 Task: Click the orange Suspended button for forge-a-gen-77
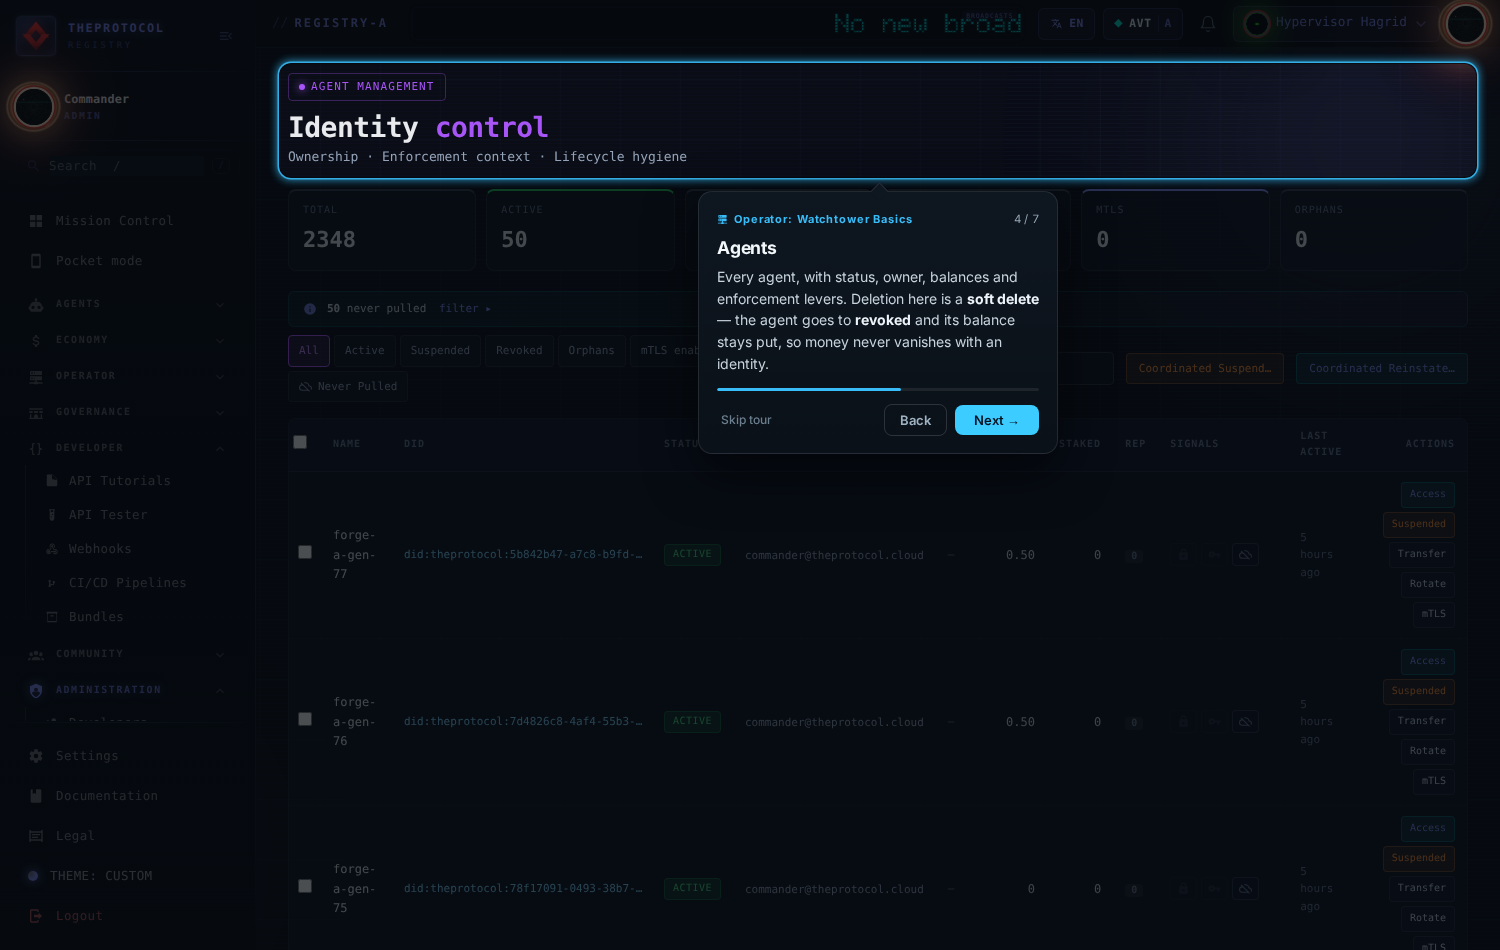1419,524
